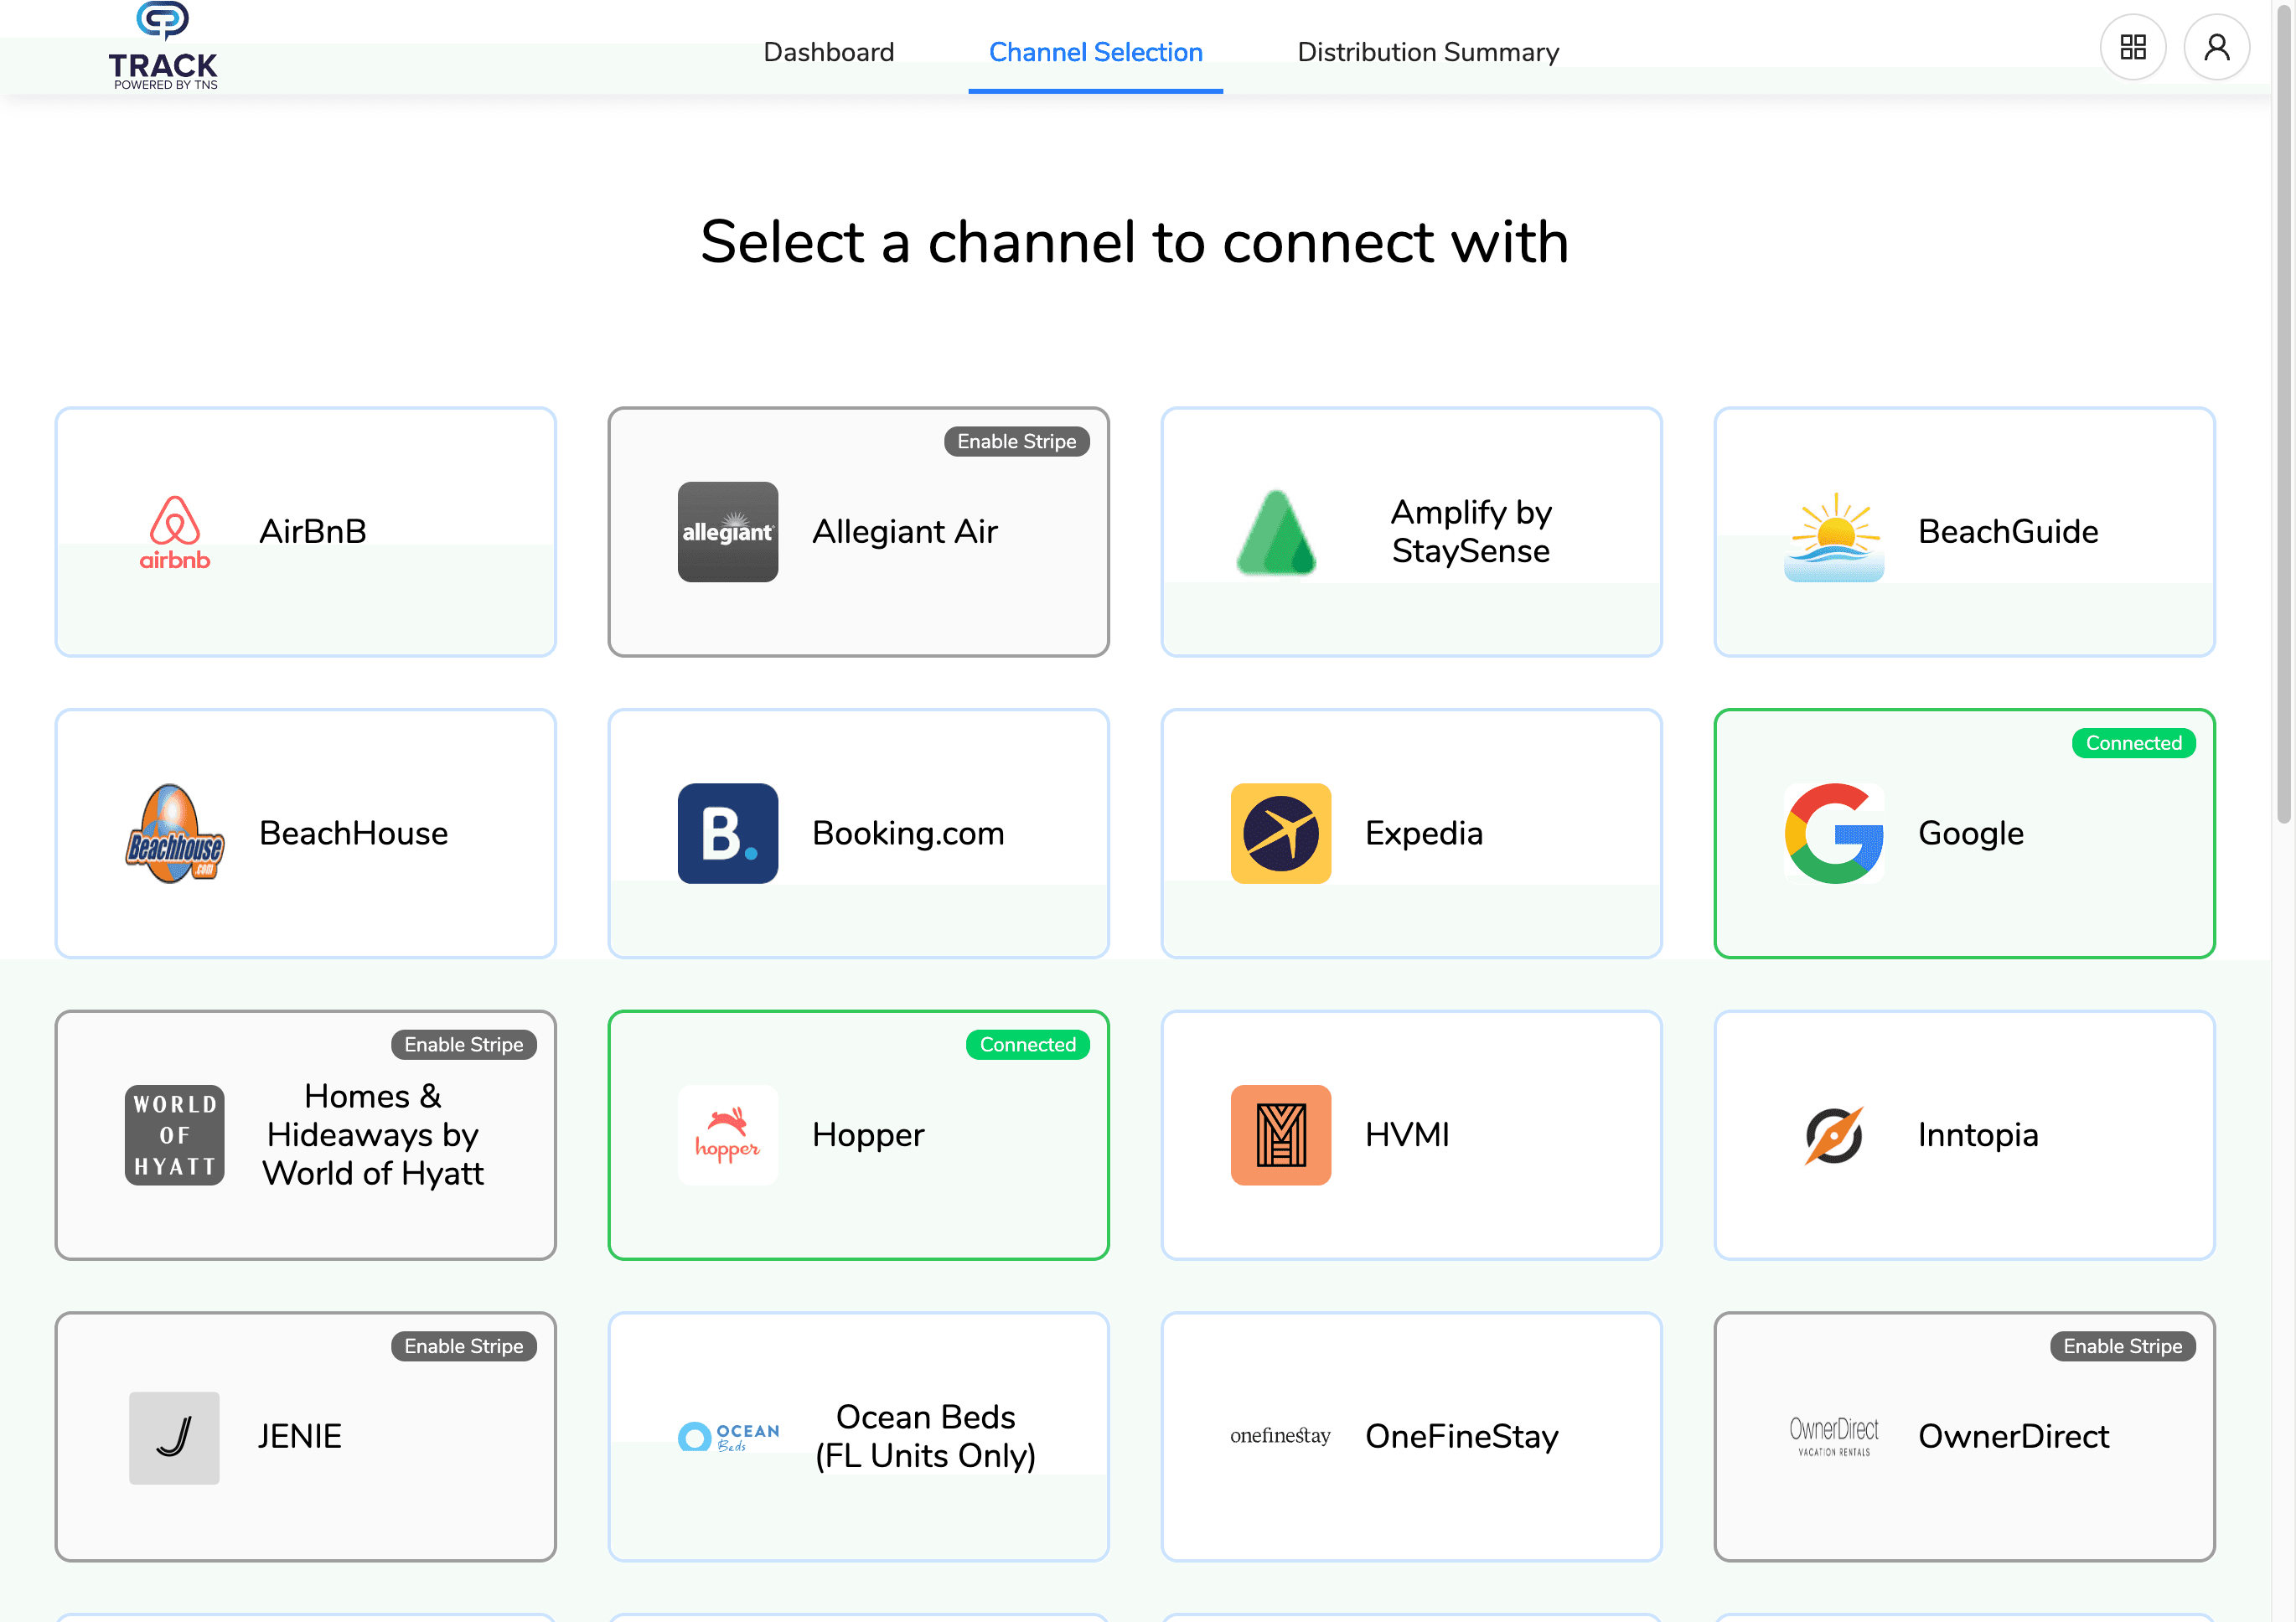
Task: Click the Allegiant logo icon
Action: (x=728, y=532)
